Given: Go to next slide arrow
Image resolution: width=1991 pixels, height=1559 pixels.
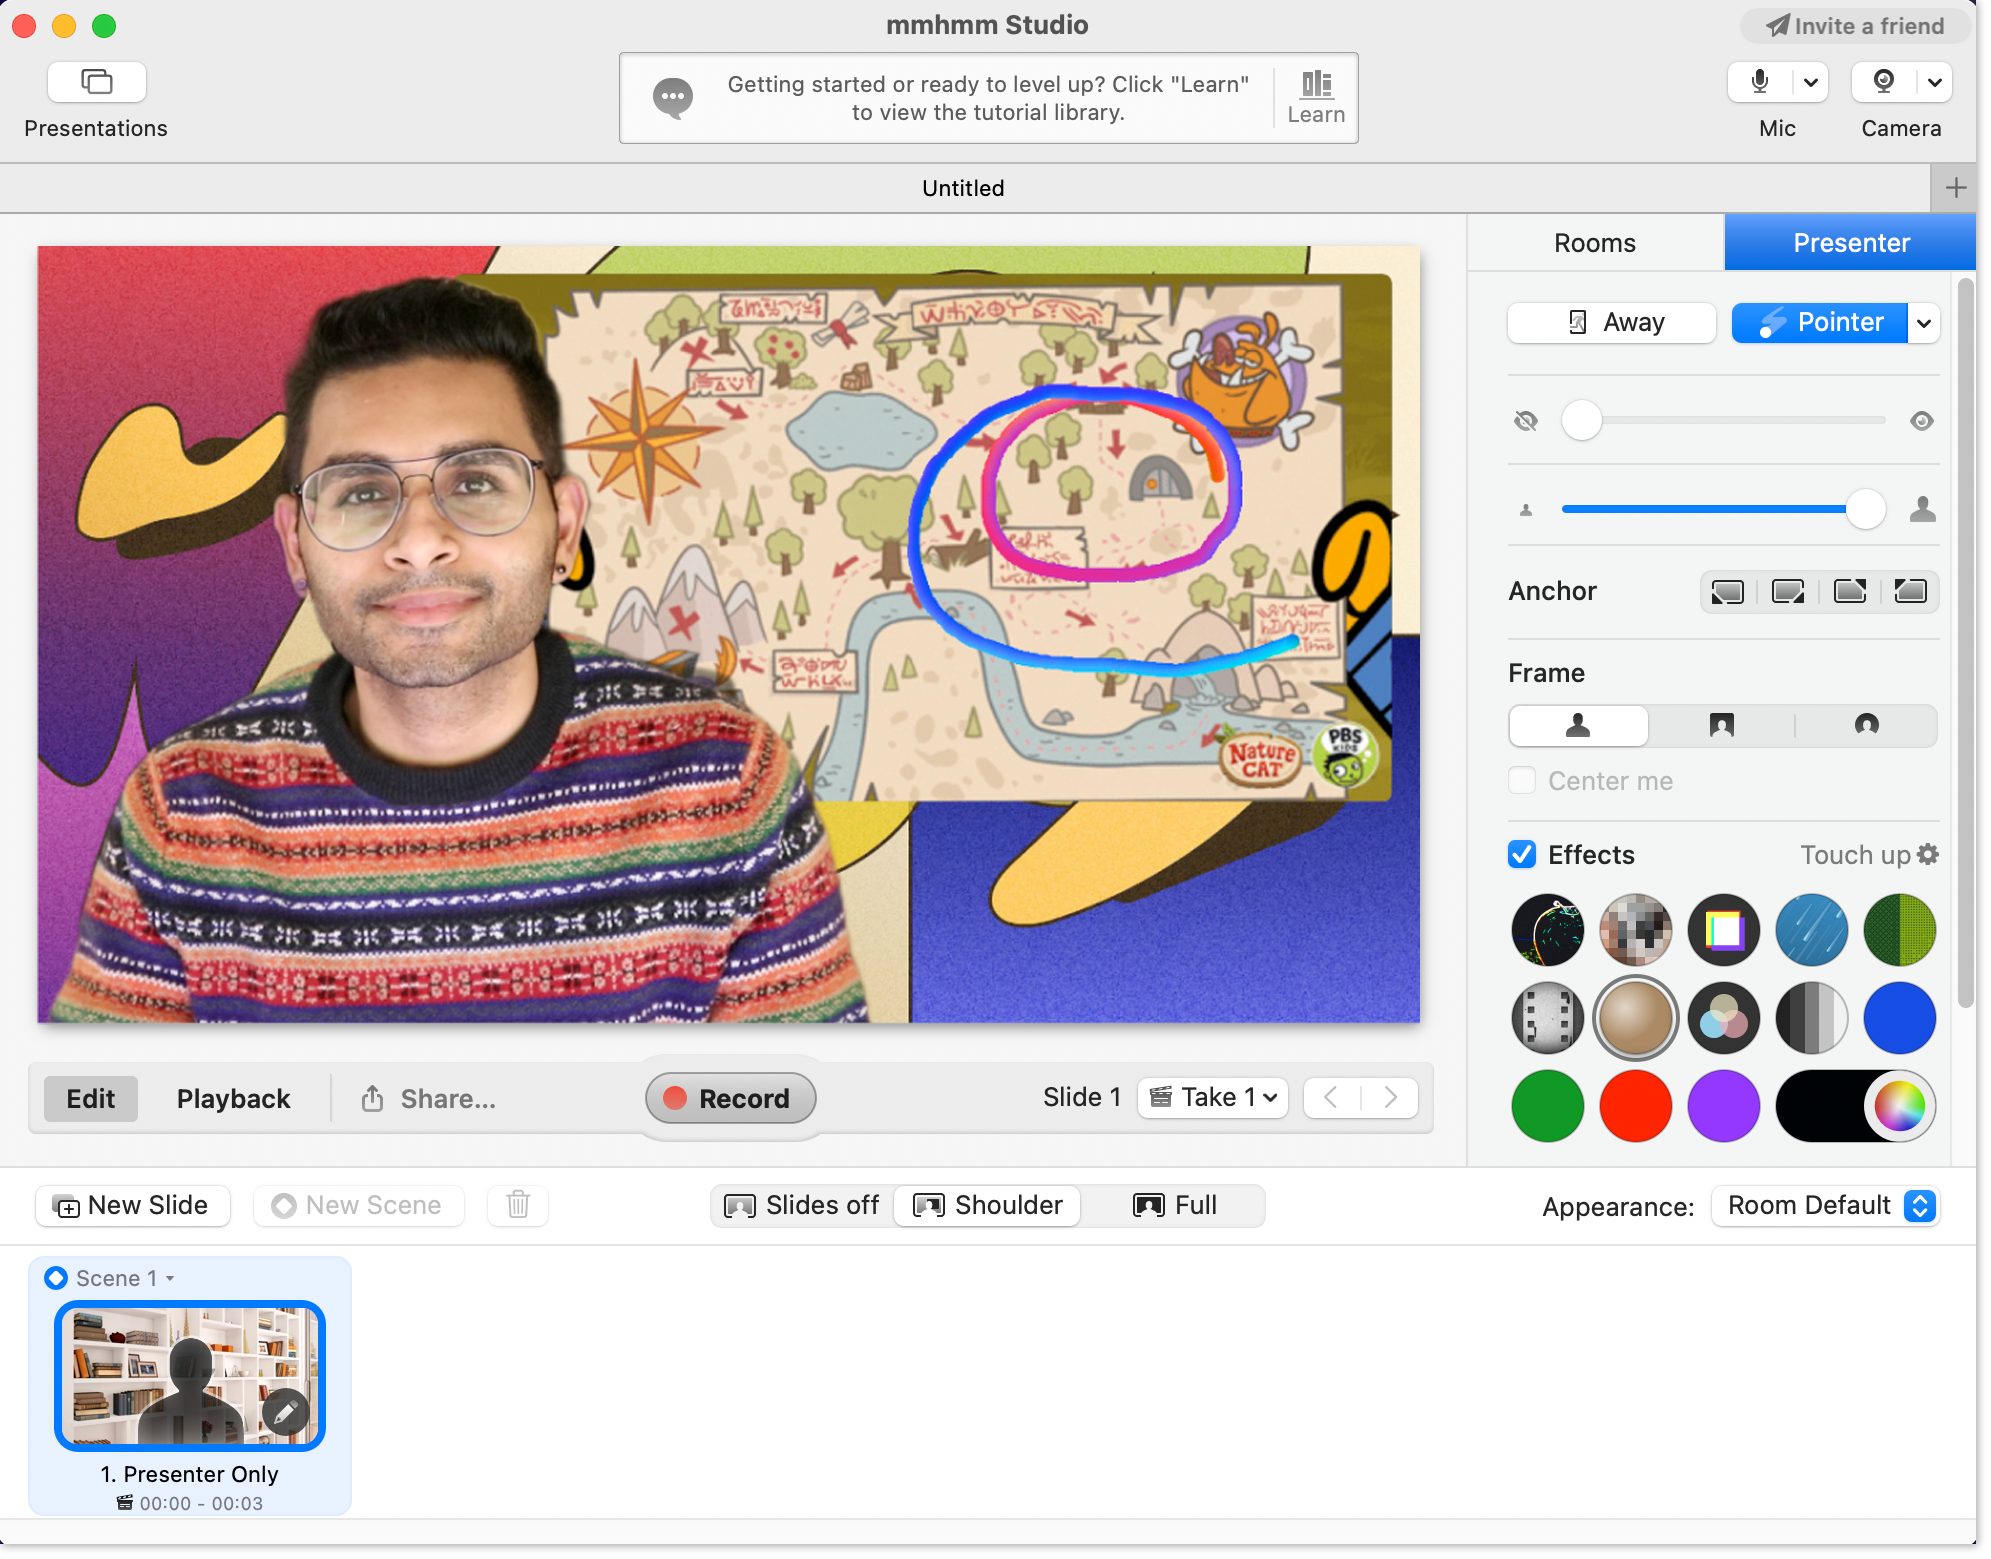Looking at the screenshot, I should (1390, 1098).
